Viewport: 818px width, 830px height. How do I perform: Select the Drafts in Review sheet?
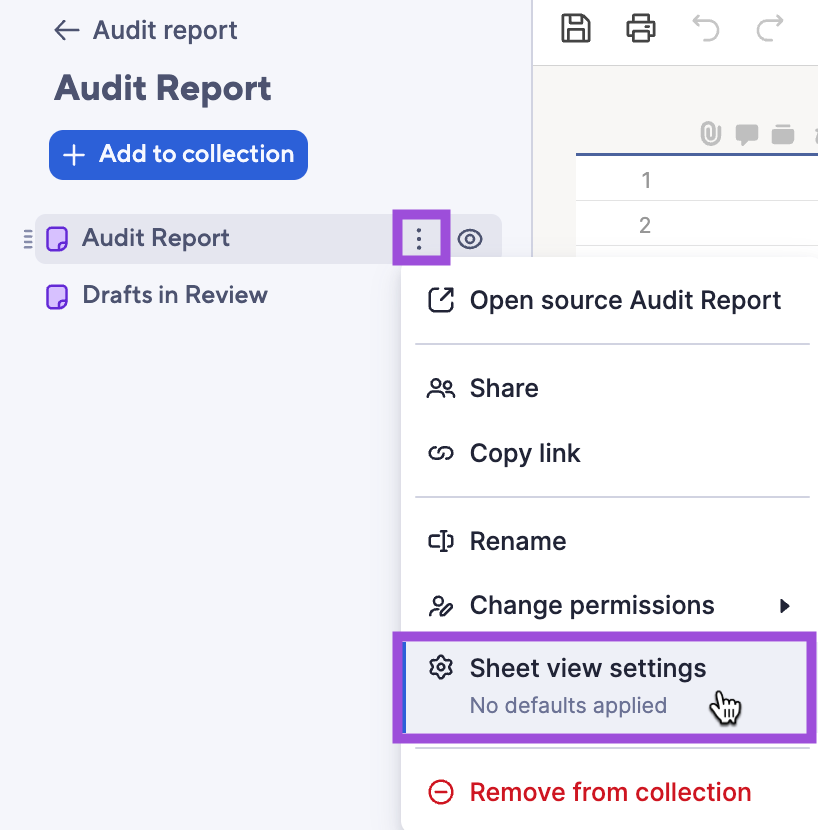tap(173, 294)
